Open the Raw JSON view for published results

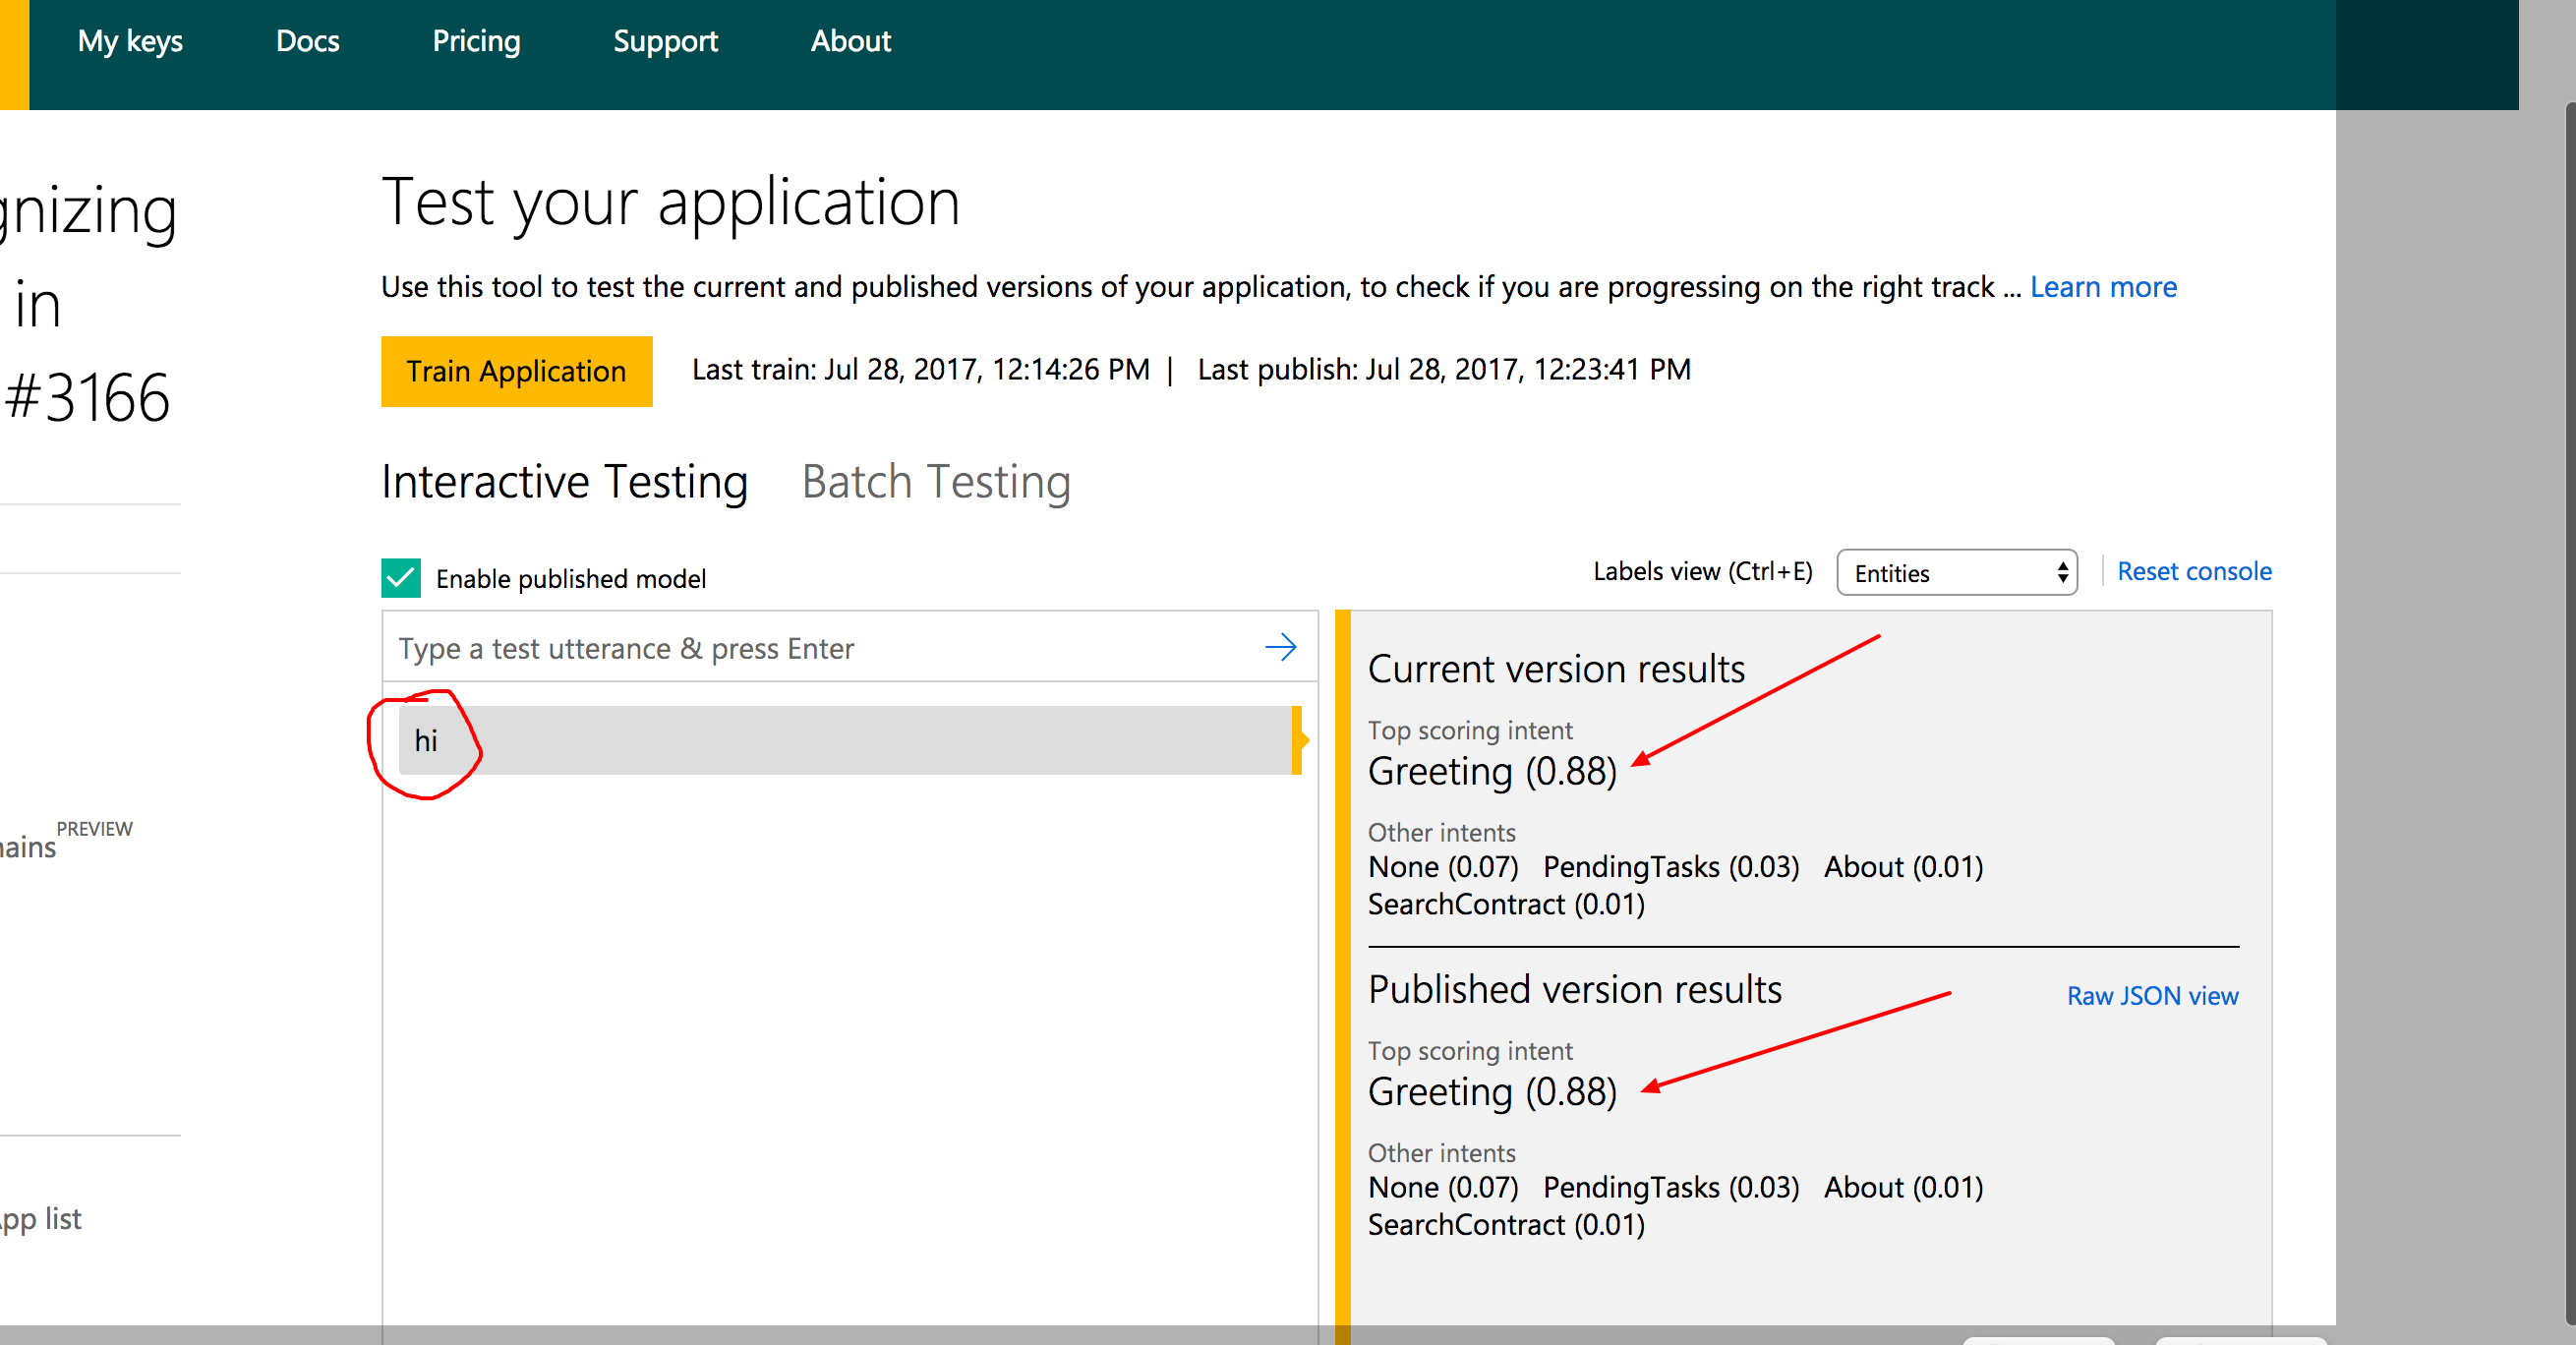tap(2151, 995)
